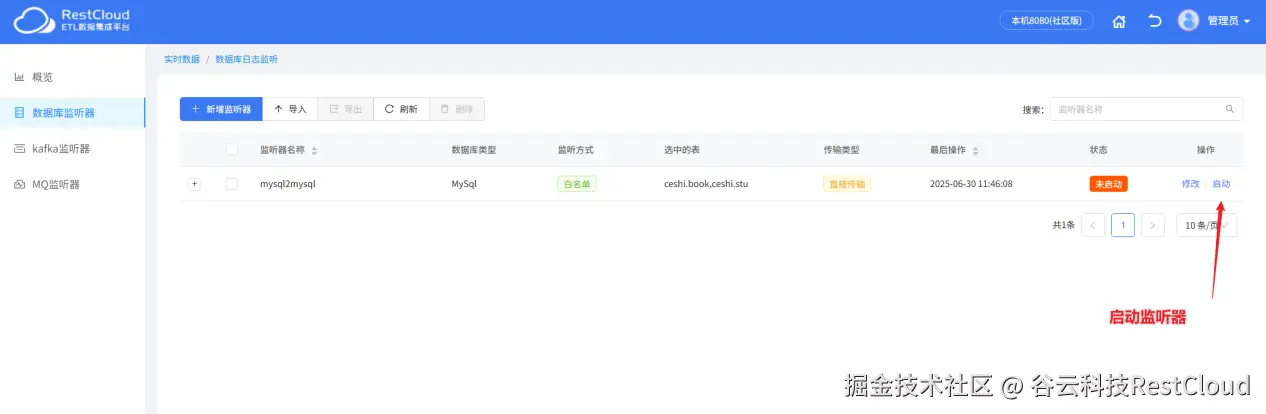Select 数据库监听器 in the sidebar
This screenshot has height=414, width=1266.
(72, 113)
